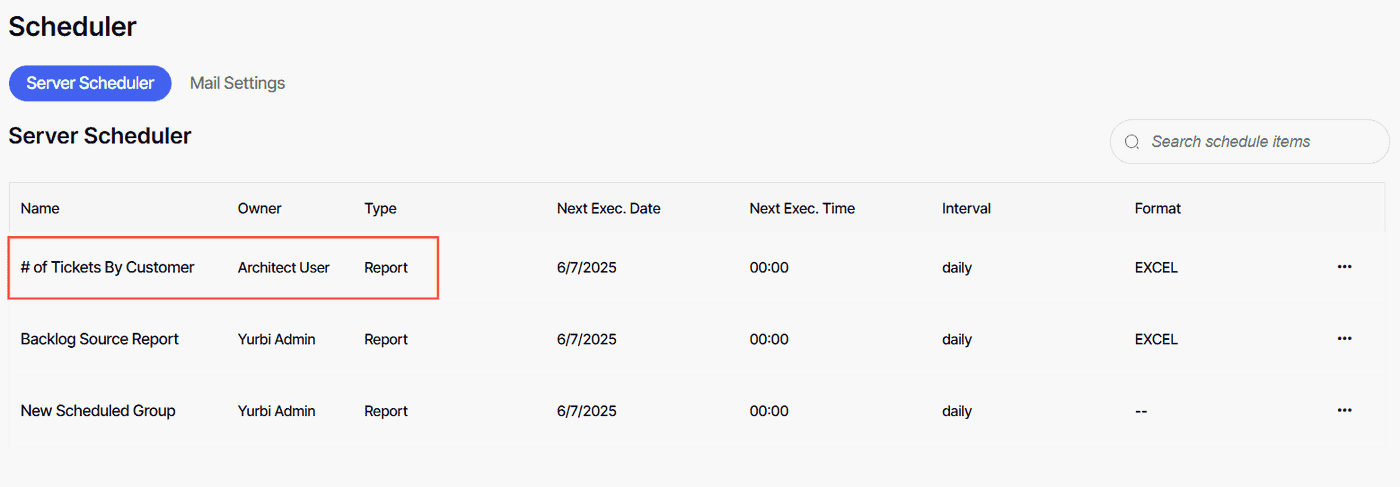Open Backlog Source Report schedule
This screenshot has width=1400, height=487.
(x=99, y=339)
